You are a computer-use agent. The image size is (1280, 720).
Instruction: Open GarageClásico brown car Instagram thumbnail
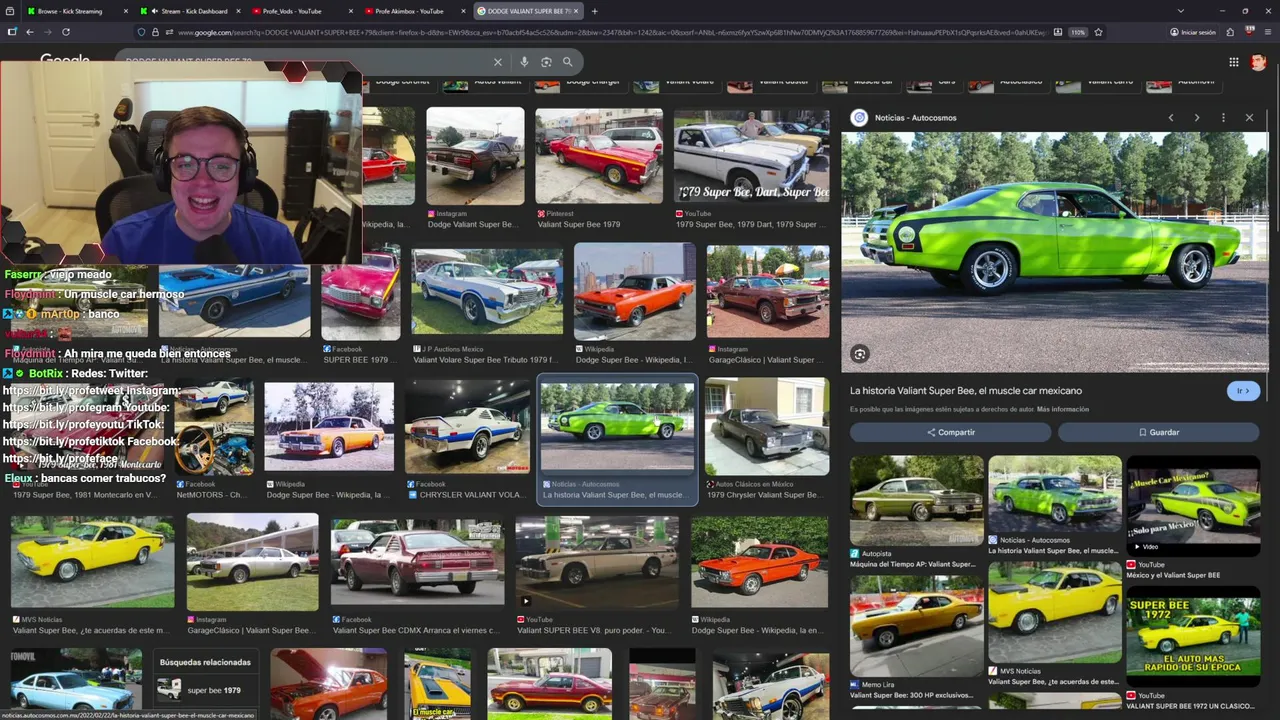[768, 291]
